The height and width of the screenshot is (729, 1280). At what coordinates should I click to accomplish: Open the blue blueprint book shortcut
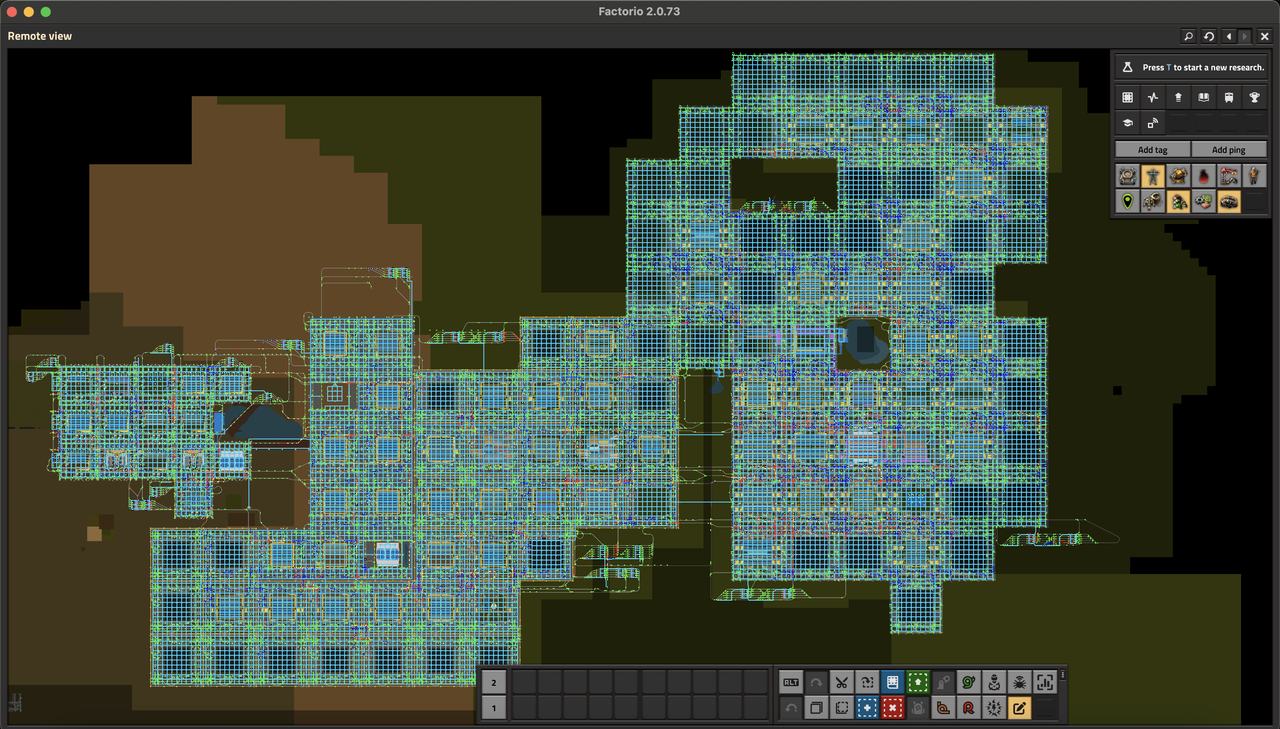click(893, 682)
